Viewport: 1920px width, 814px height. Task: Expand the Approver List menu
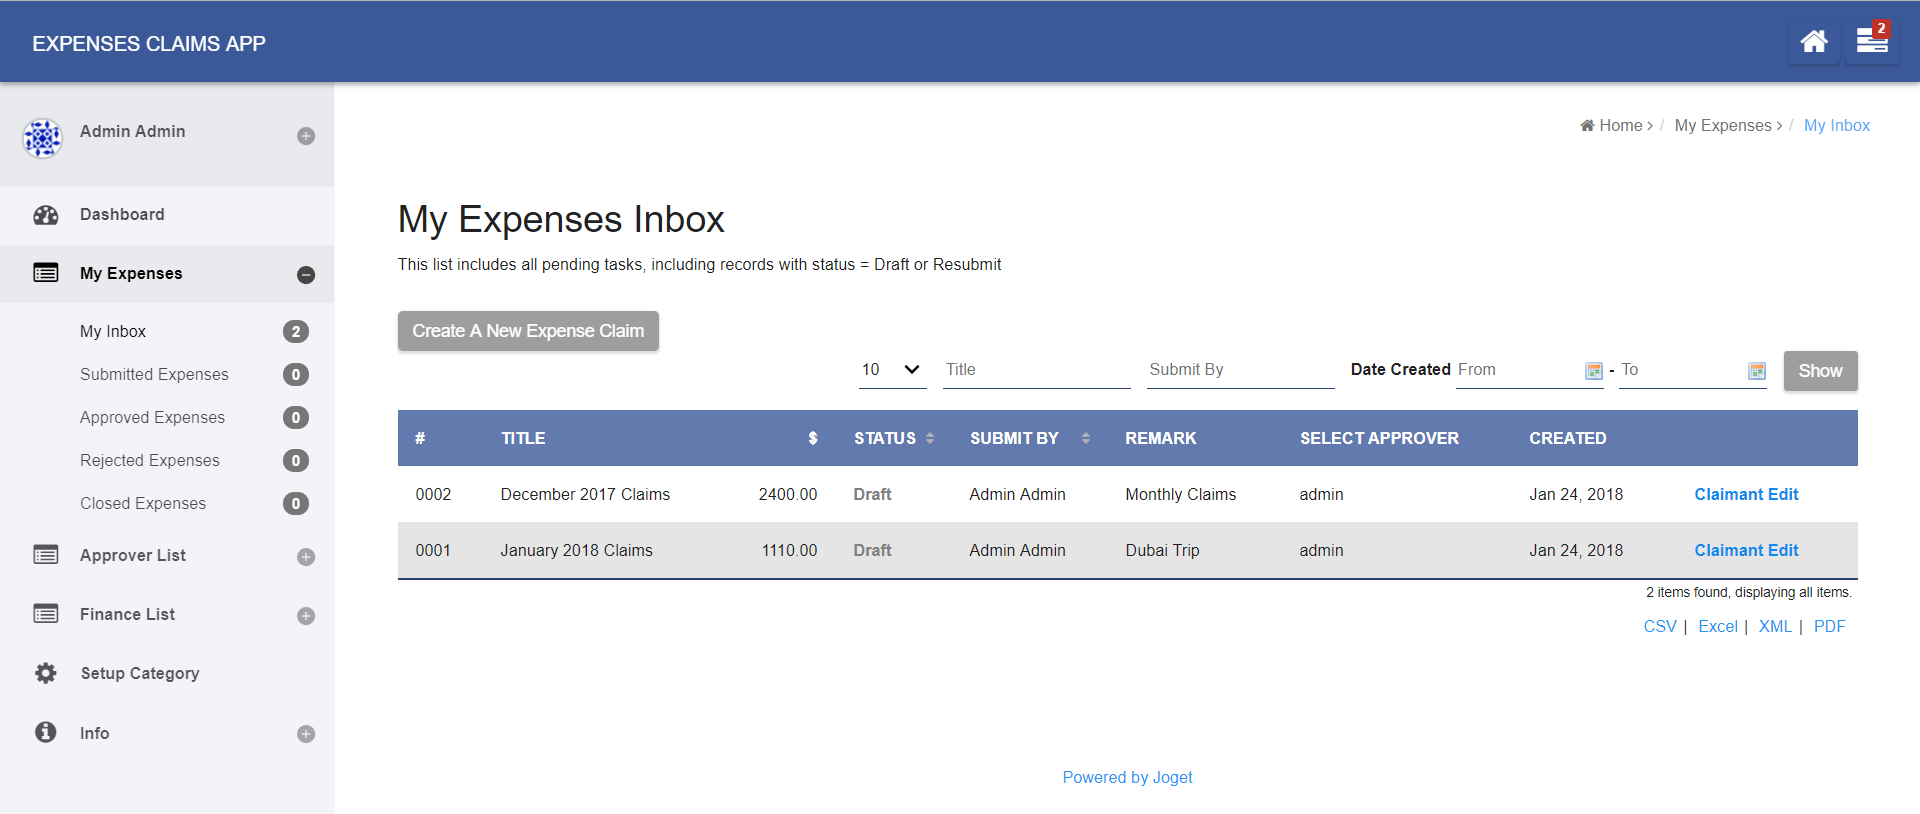point(306,557)
